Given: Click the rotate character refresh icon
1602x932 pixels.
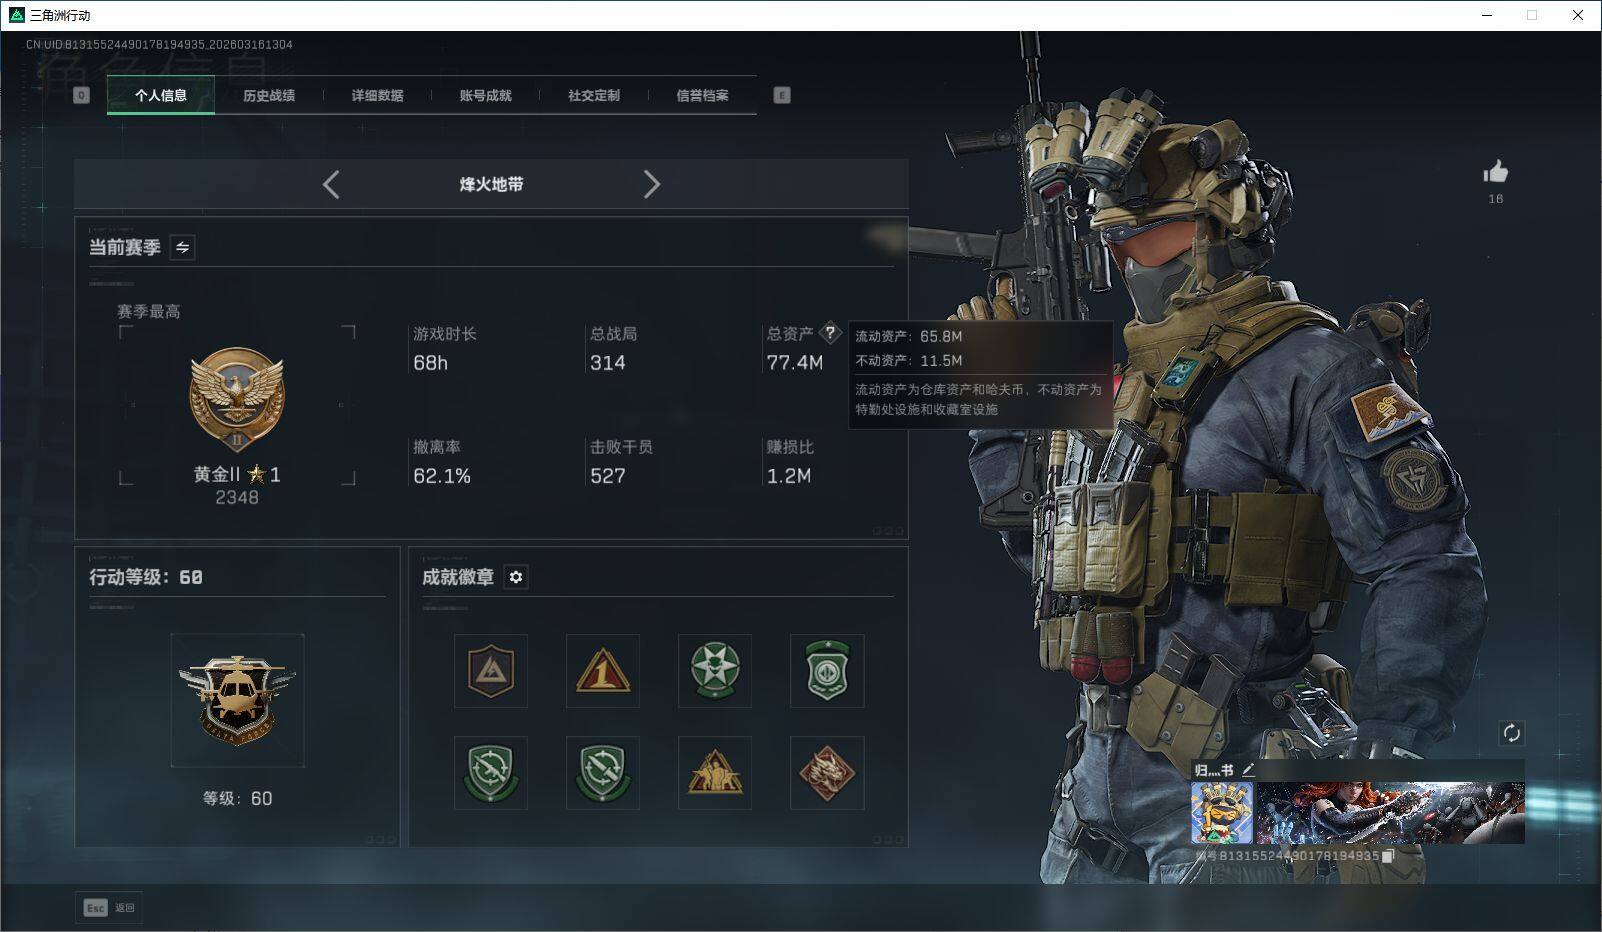Looking at the screenshot, I should [1511, 733].
